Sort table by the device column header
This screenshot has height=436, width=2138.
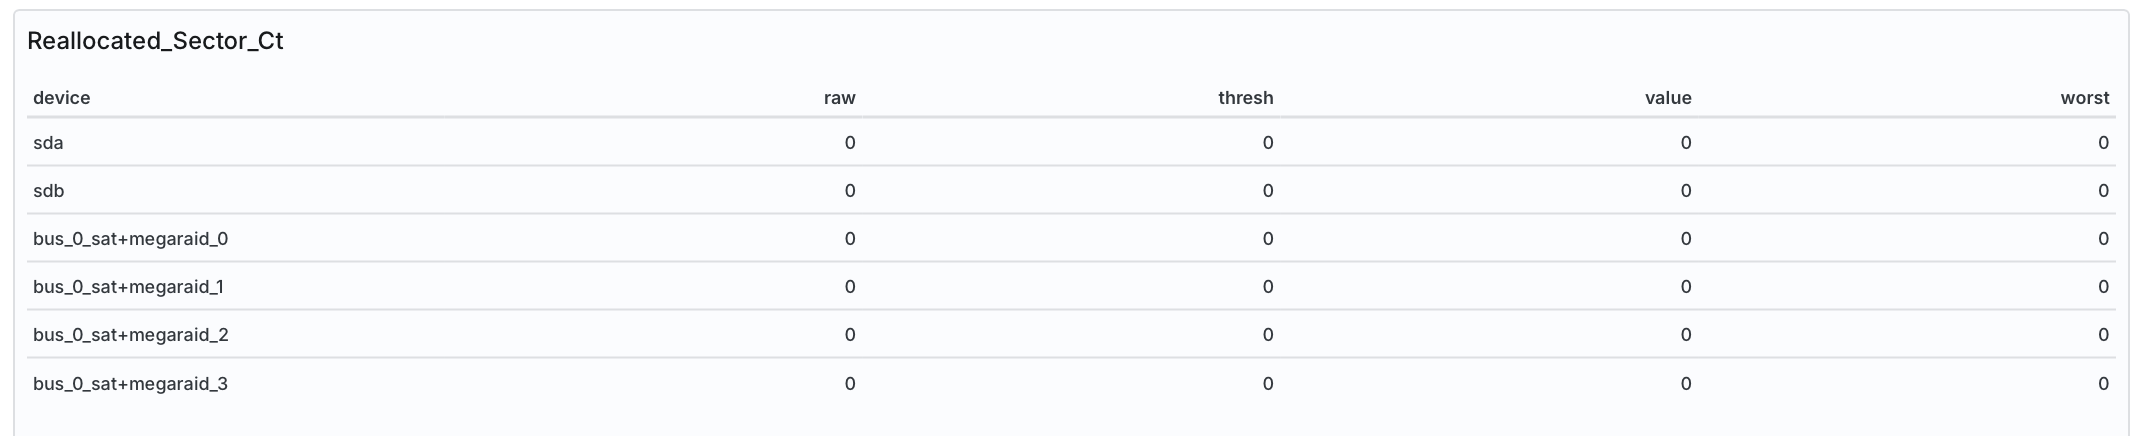tap(62, 98)
